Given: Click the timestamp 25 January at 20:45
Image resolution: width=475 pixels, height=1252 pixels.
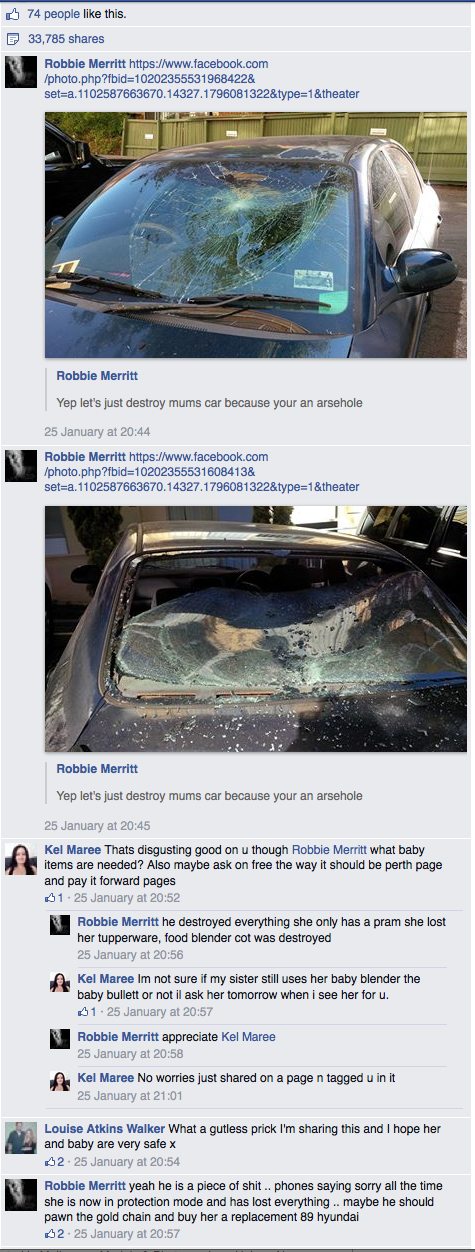Looking at the screenshot, I should coord(97,826).
